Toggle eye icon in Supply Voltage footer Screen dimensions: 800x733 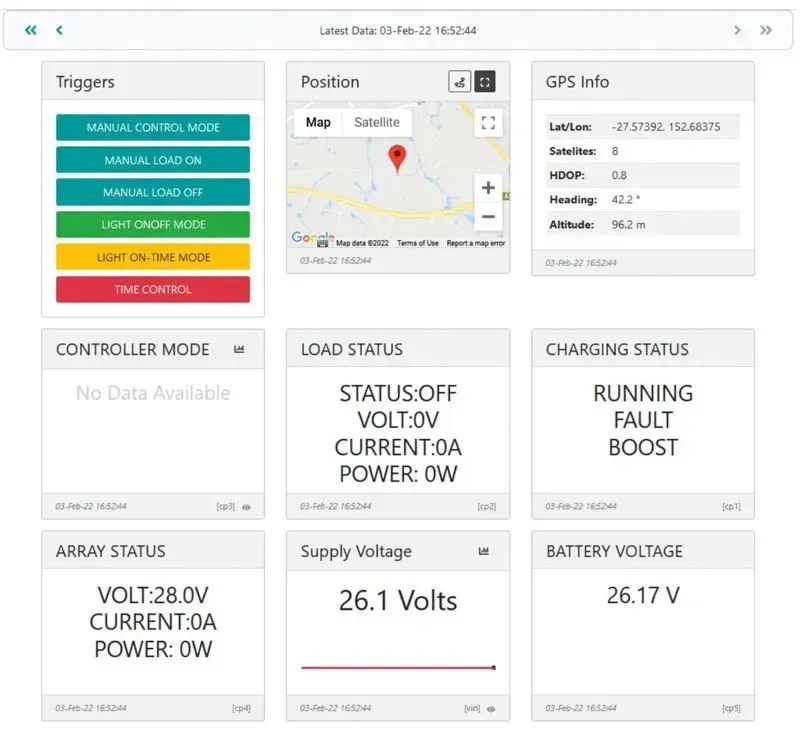(491, 709)
